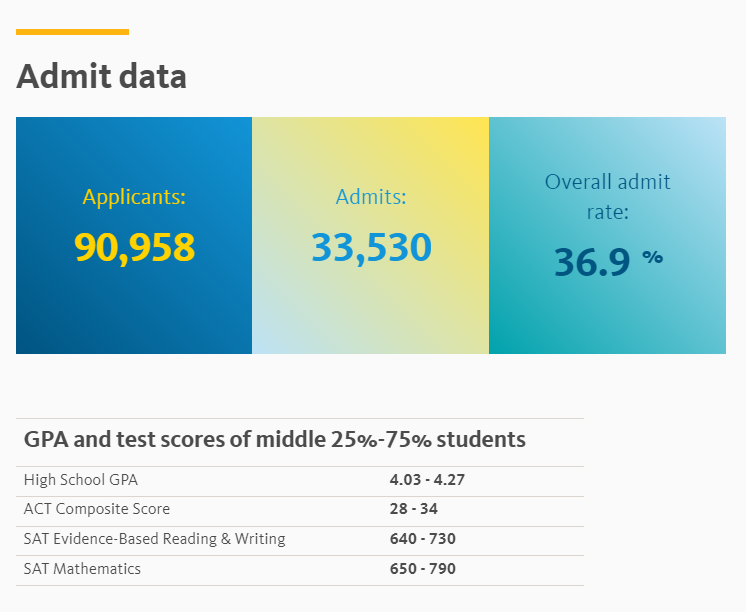Select the SAT Mathematics row label

pos(82,569)
